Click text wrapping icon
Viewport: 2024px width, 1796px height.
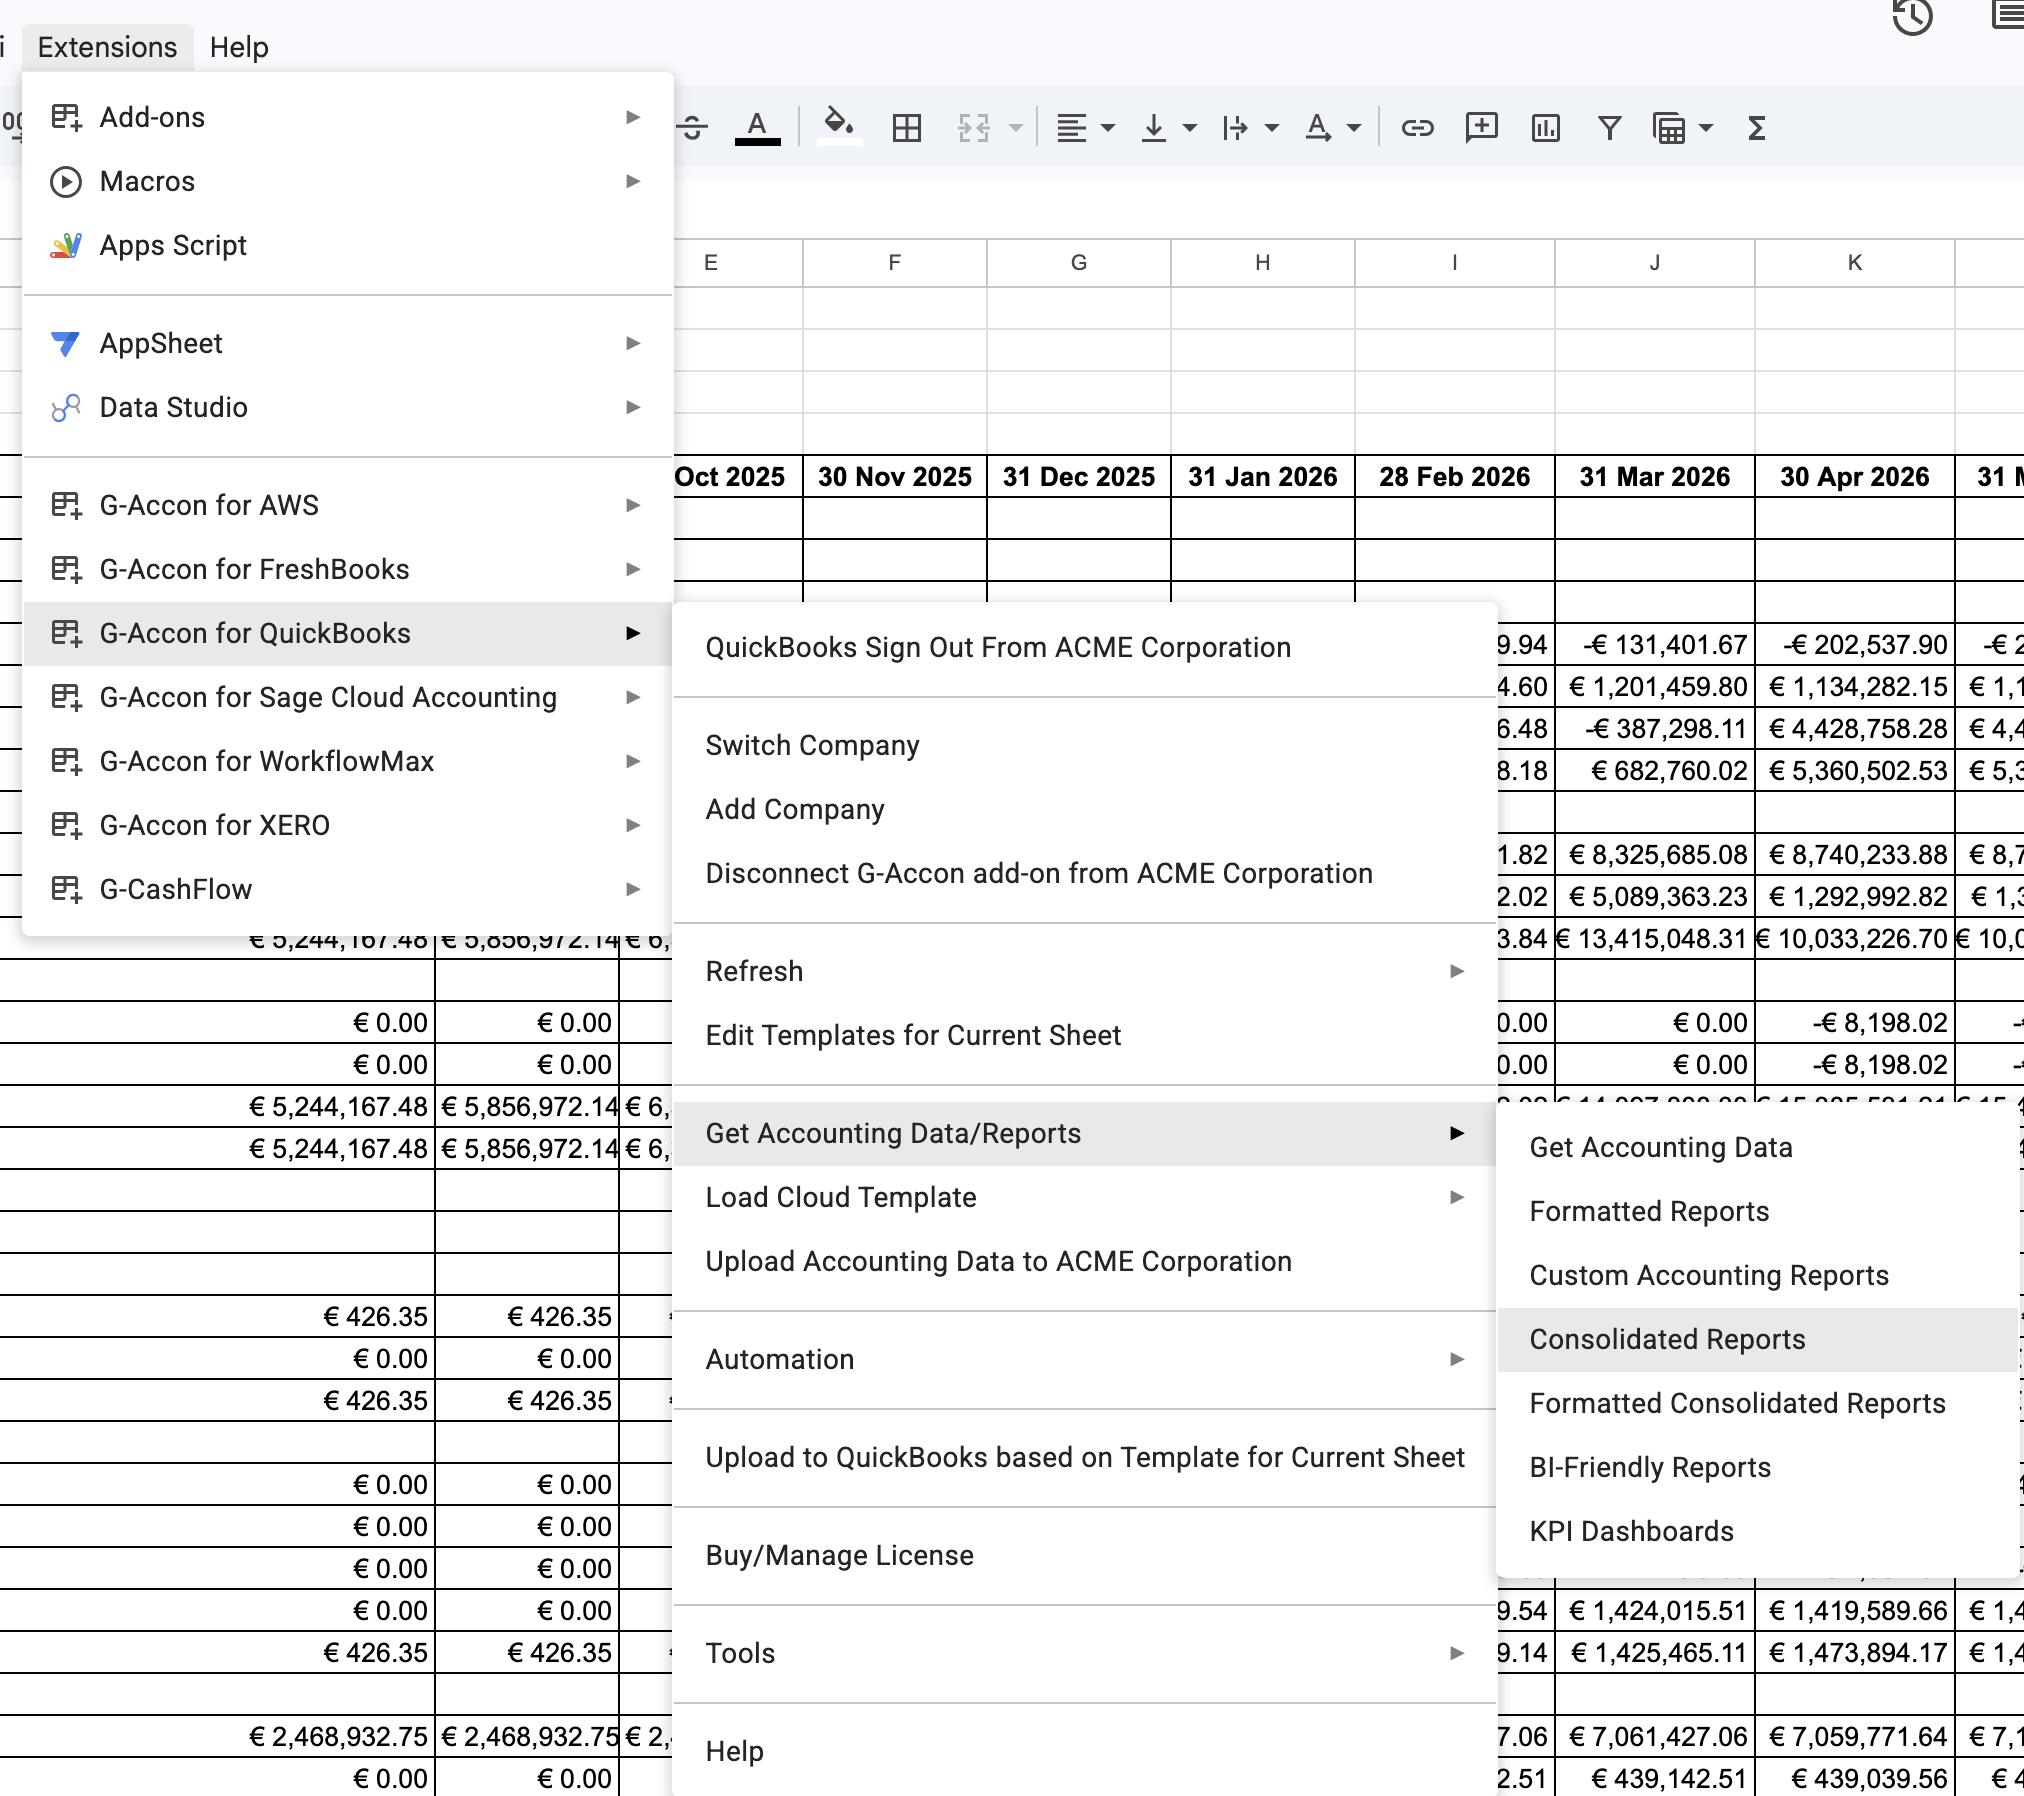coord(1236,128)
